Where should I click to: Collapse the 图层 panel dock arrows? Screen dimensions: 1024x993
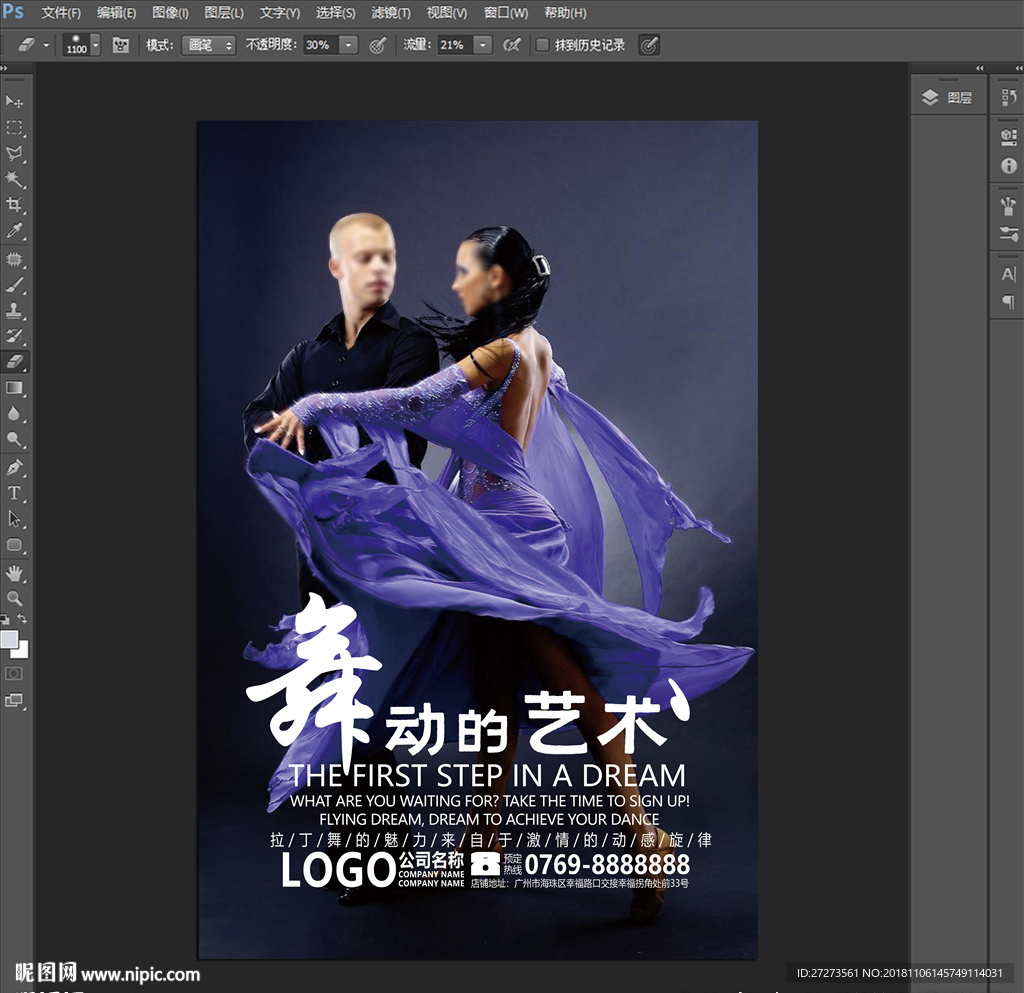coord(979,68)
